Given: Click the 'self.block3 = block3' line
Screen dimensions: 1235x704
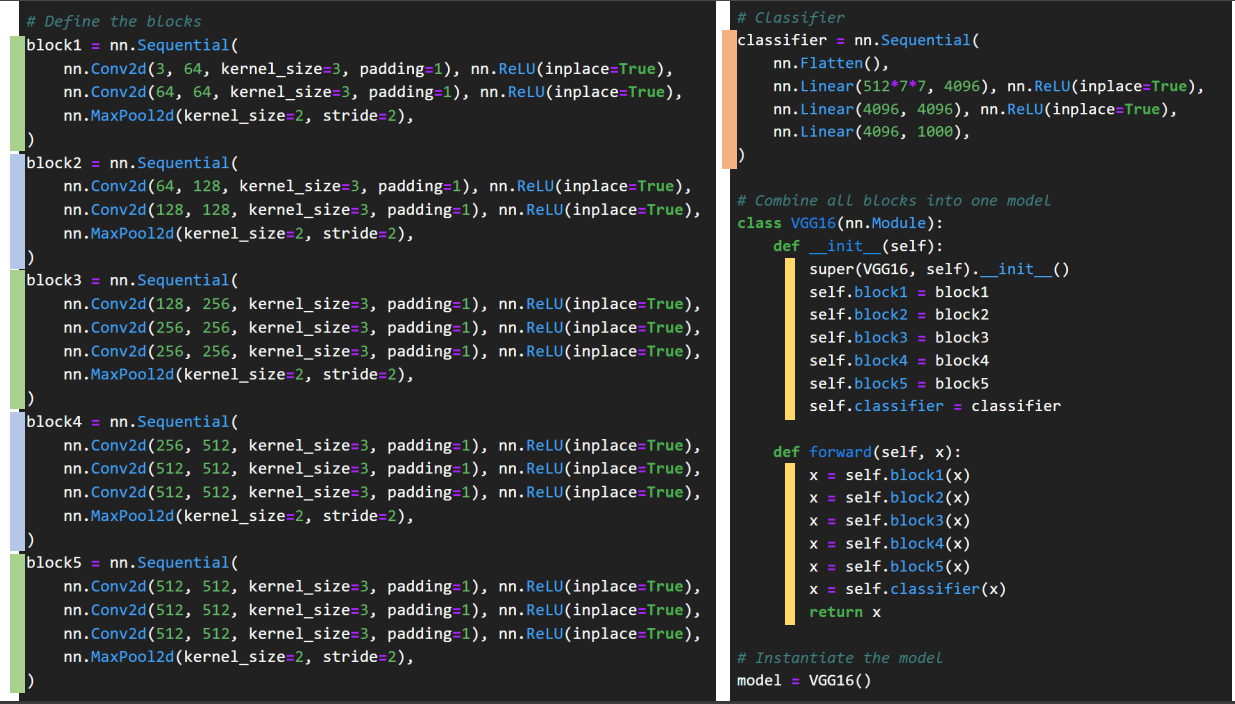Looking at the screenshot, I should click(x=899, y=338).
